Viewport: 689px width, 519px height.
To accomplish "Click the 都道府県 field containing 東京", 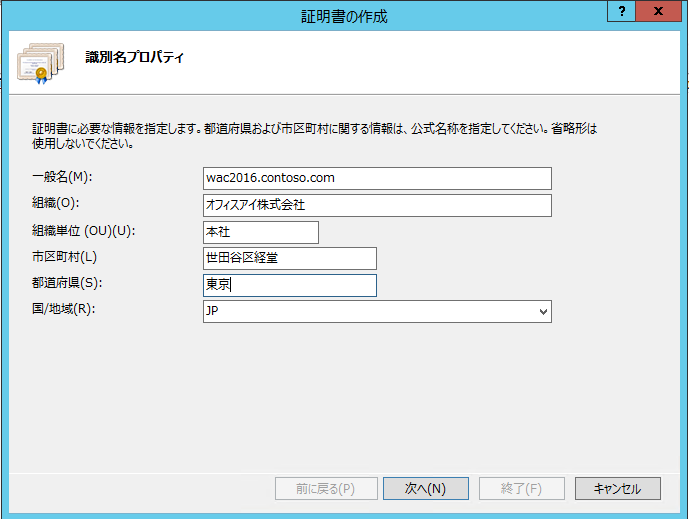I will click(289, 286).
